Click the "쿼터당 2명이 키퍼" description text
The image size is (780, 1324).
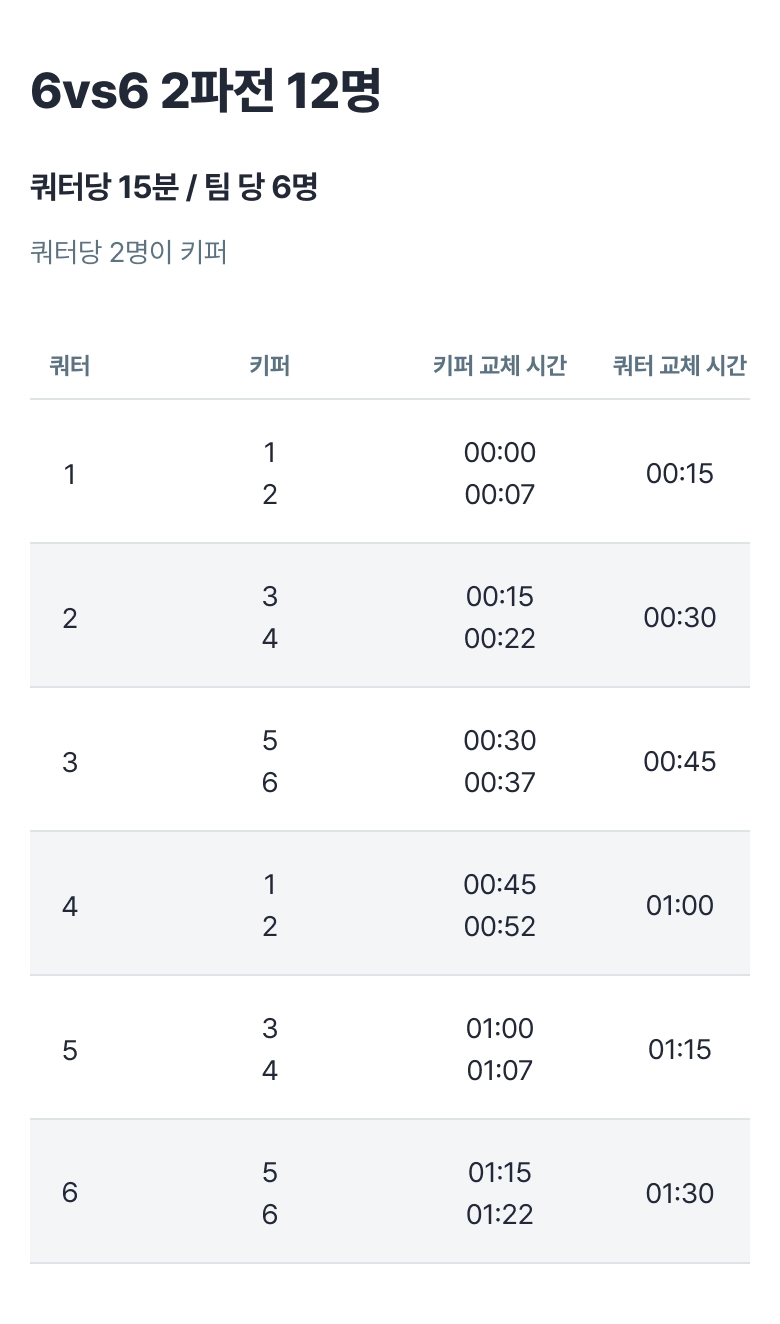point(129,252)
